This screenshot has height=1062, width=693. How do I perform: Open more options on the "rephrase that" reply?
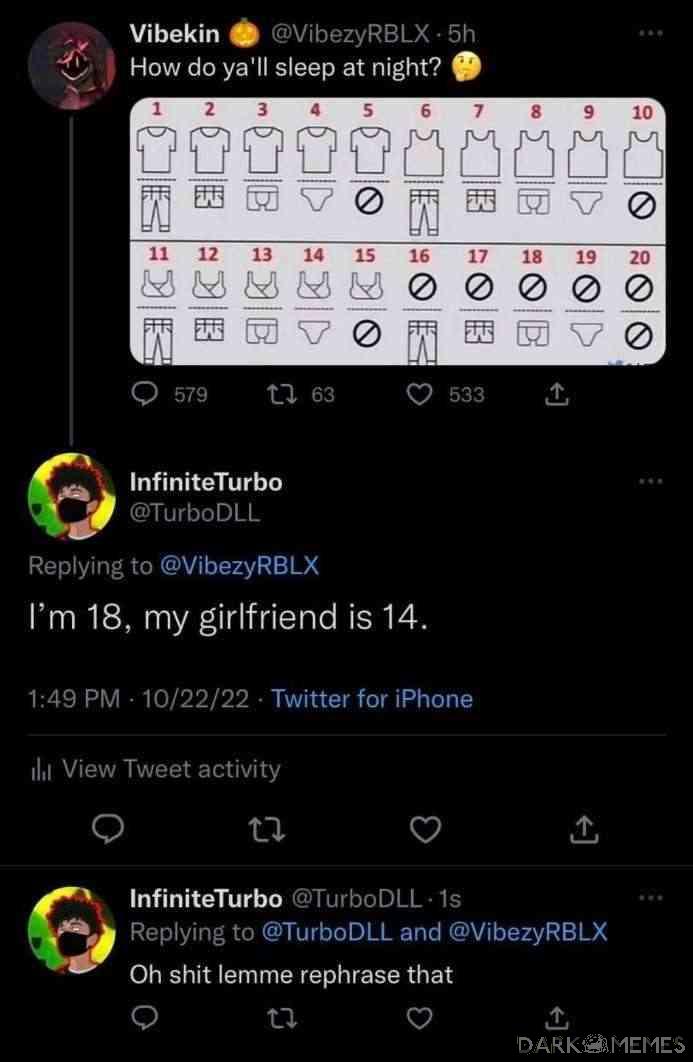[650, 898]
